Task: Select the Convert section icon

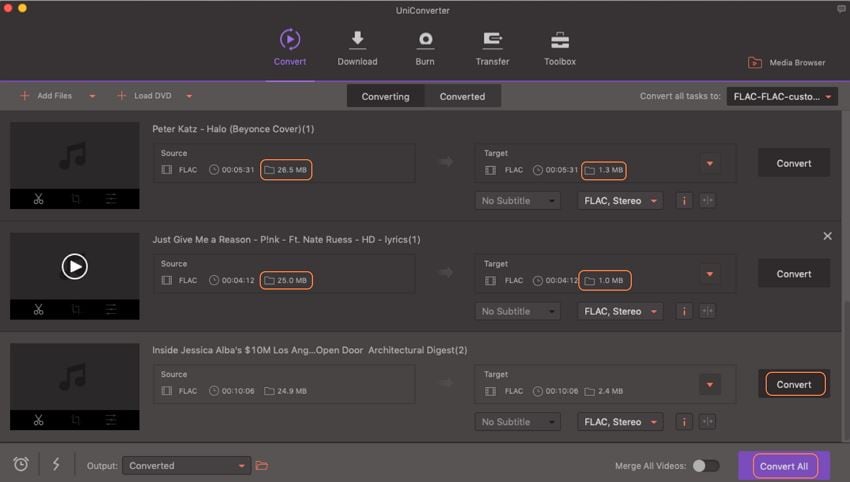Action: coord(290,40)
